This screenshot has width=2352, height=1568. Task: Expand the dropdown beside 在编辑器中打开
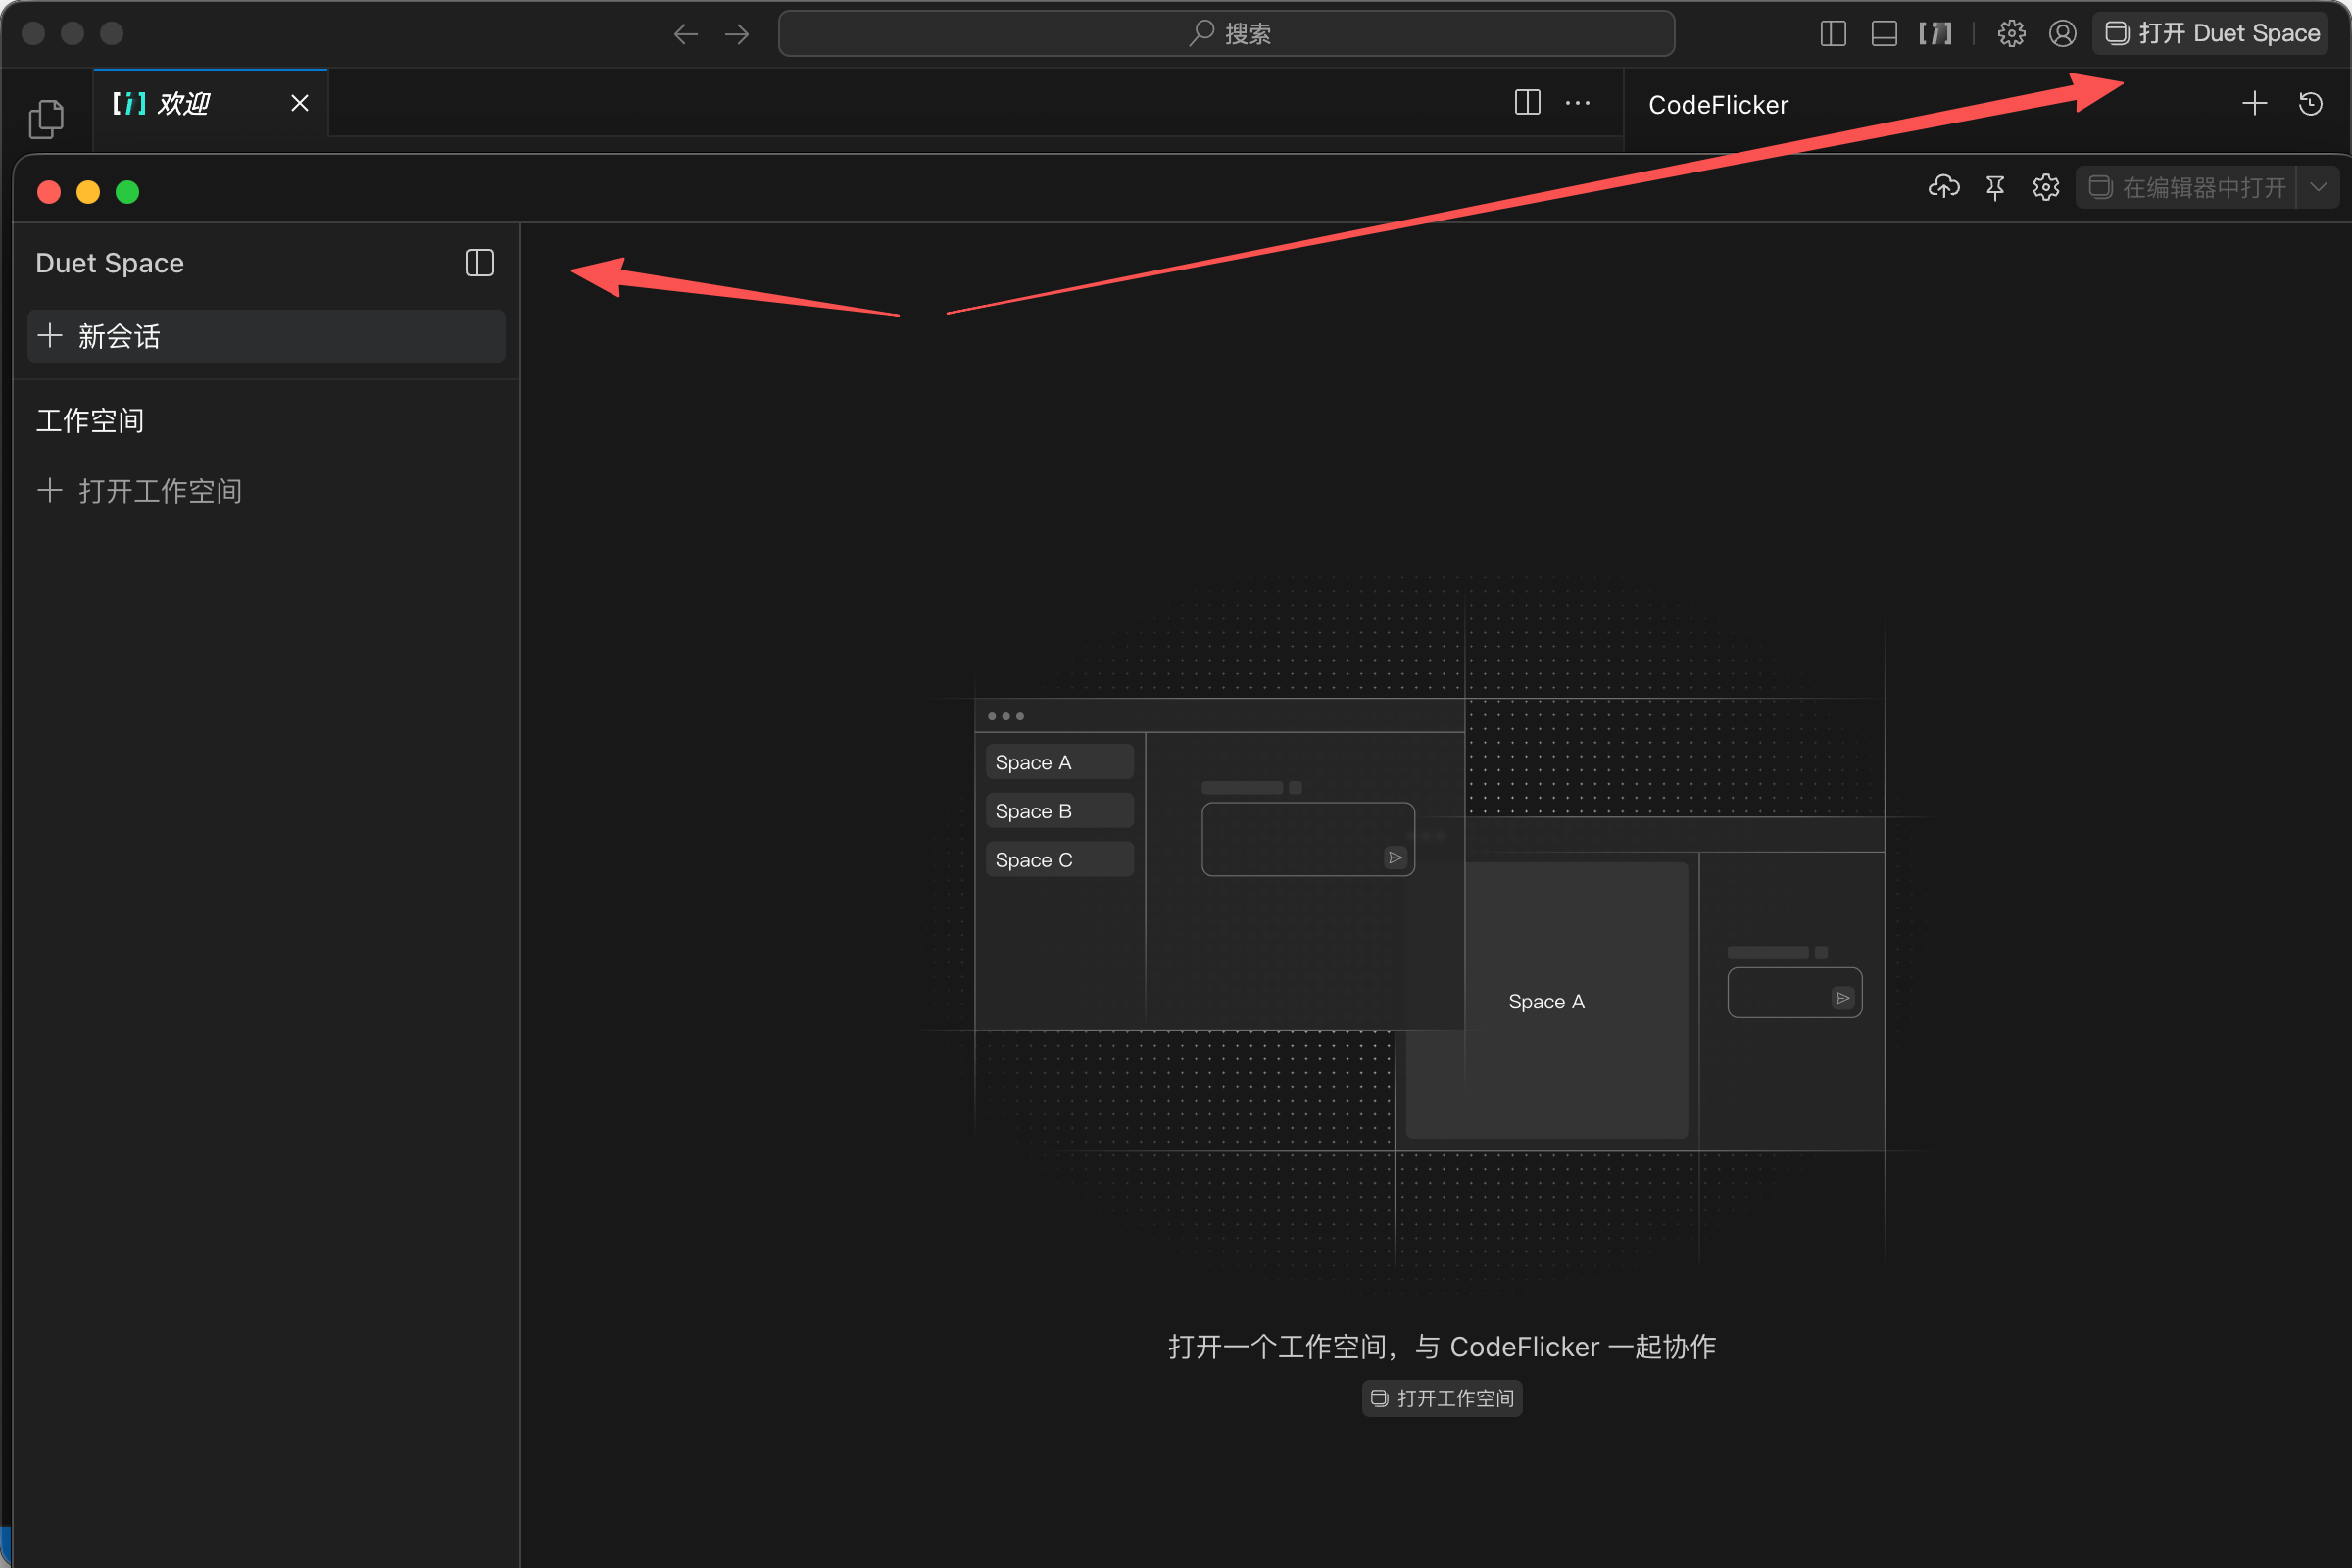tap(2318, 187)
